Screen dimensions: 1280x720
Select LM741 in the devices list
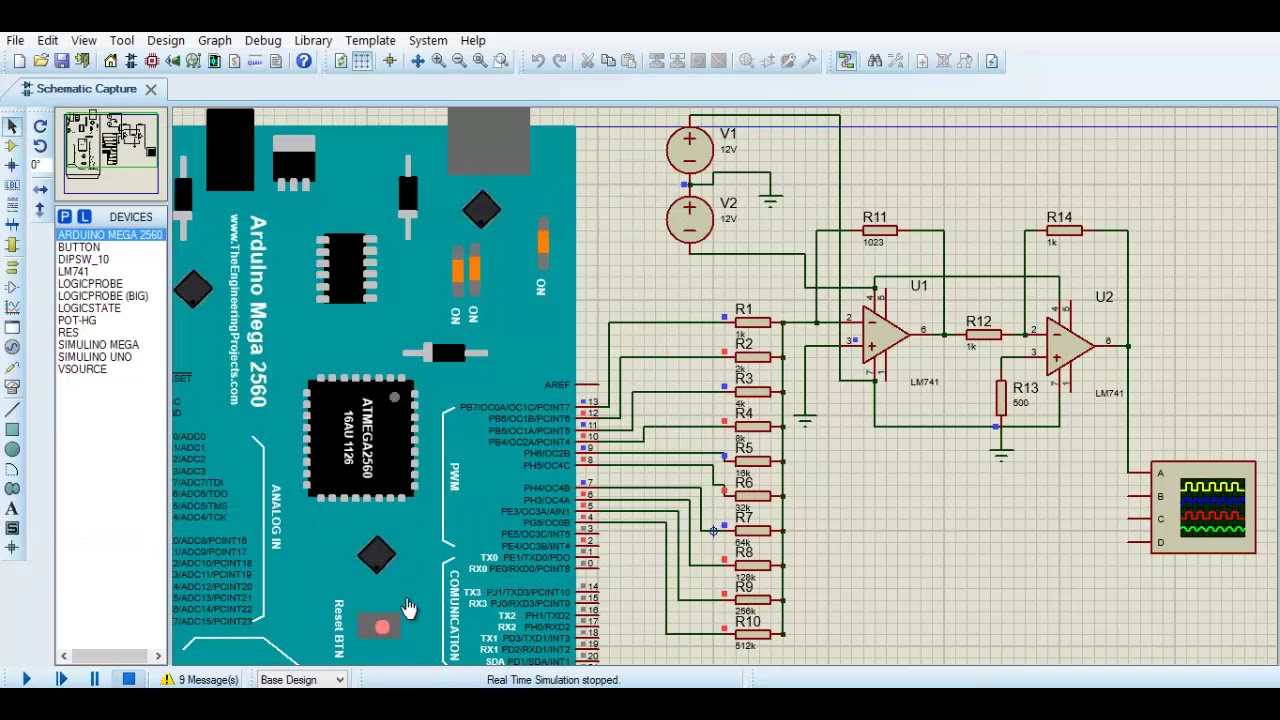[73, 272]
